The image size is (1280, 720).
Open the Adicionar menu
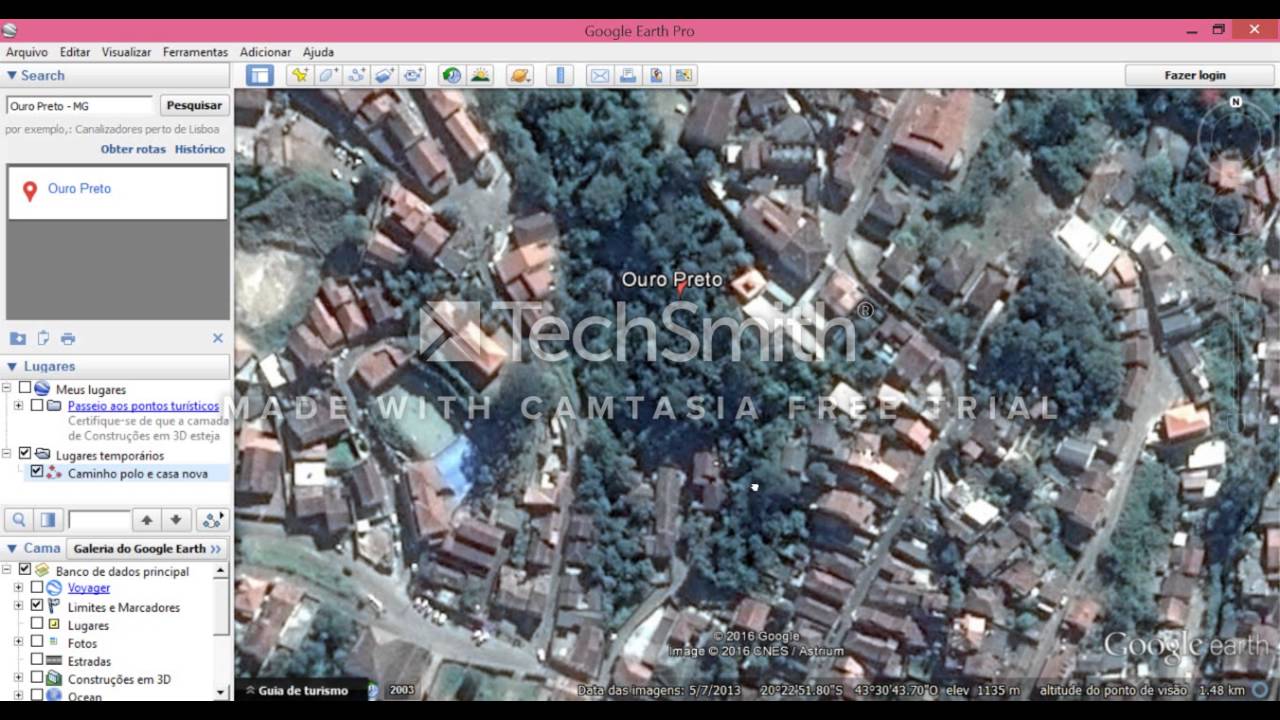click(x=265, y=52)
